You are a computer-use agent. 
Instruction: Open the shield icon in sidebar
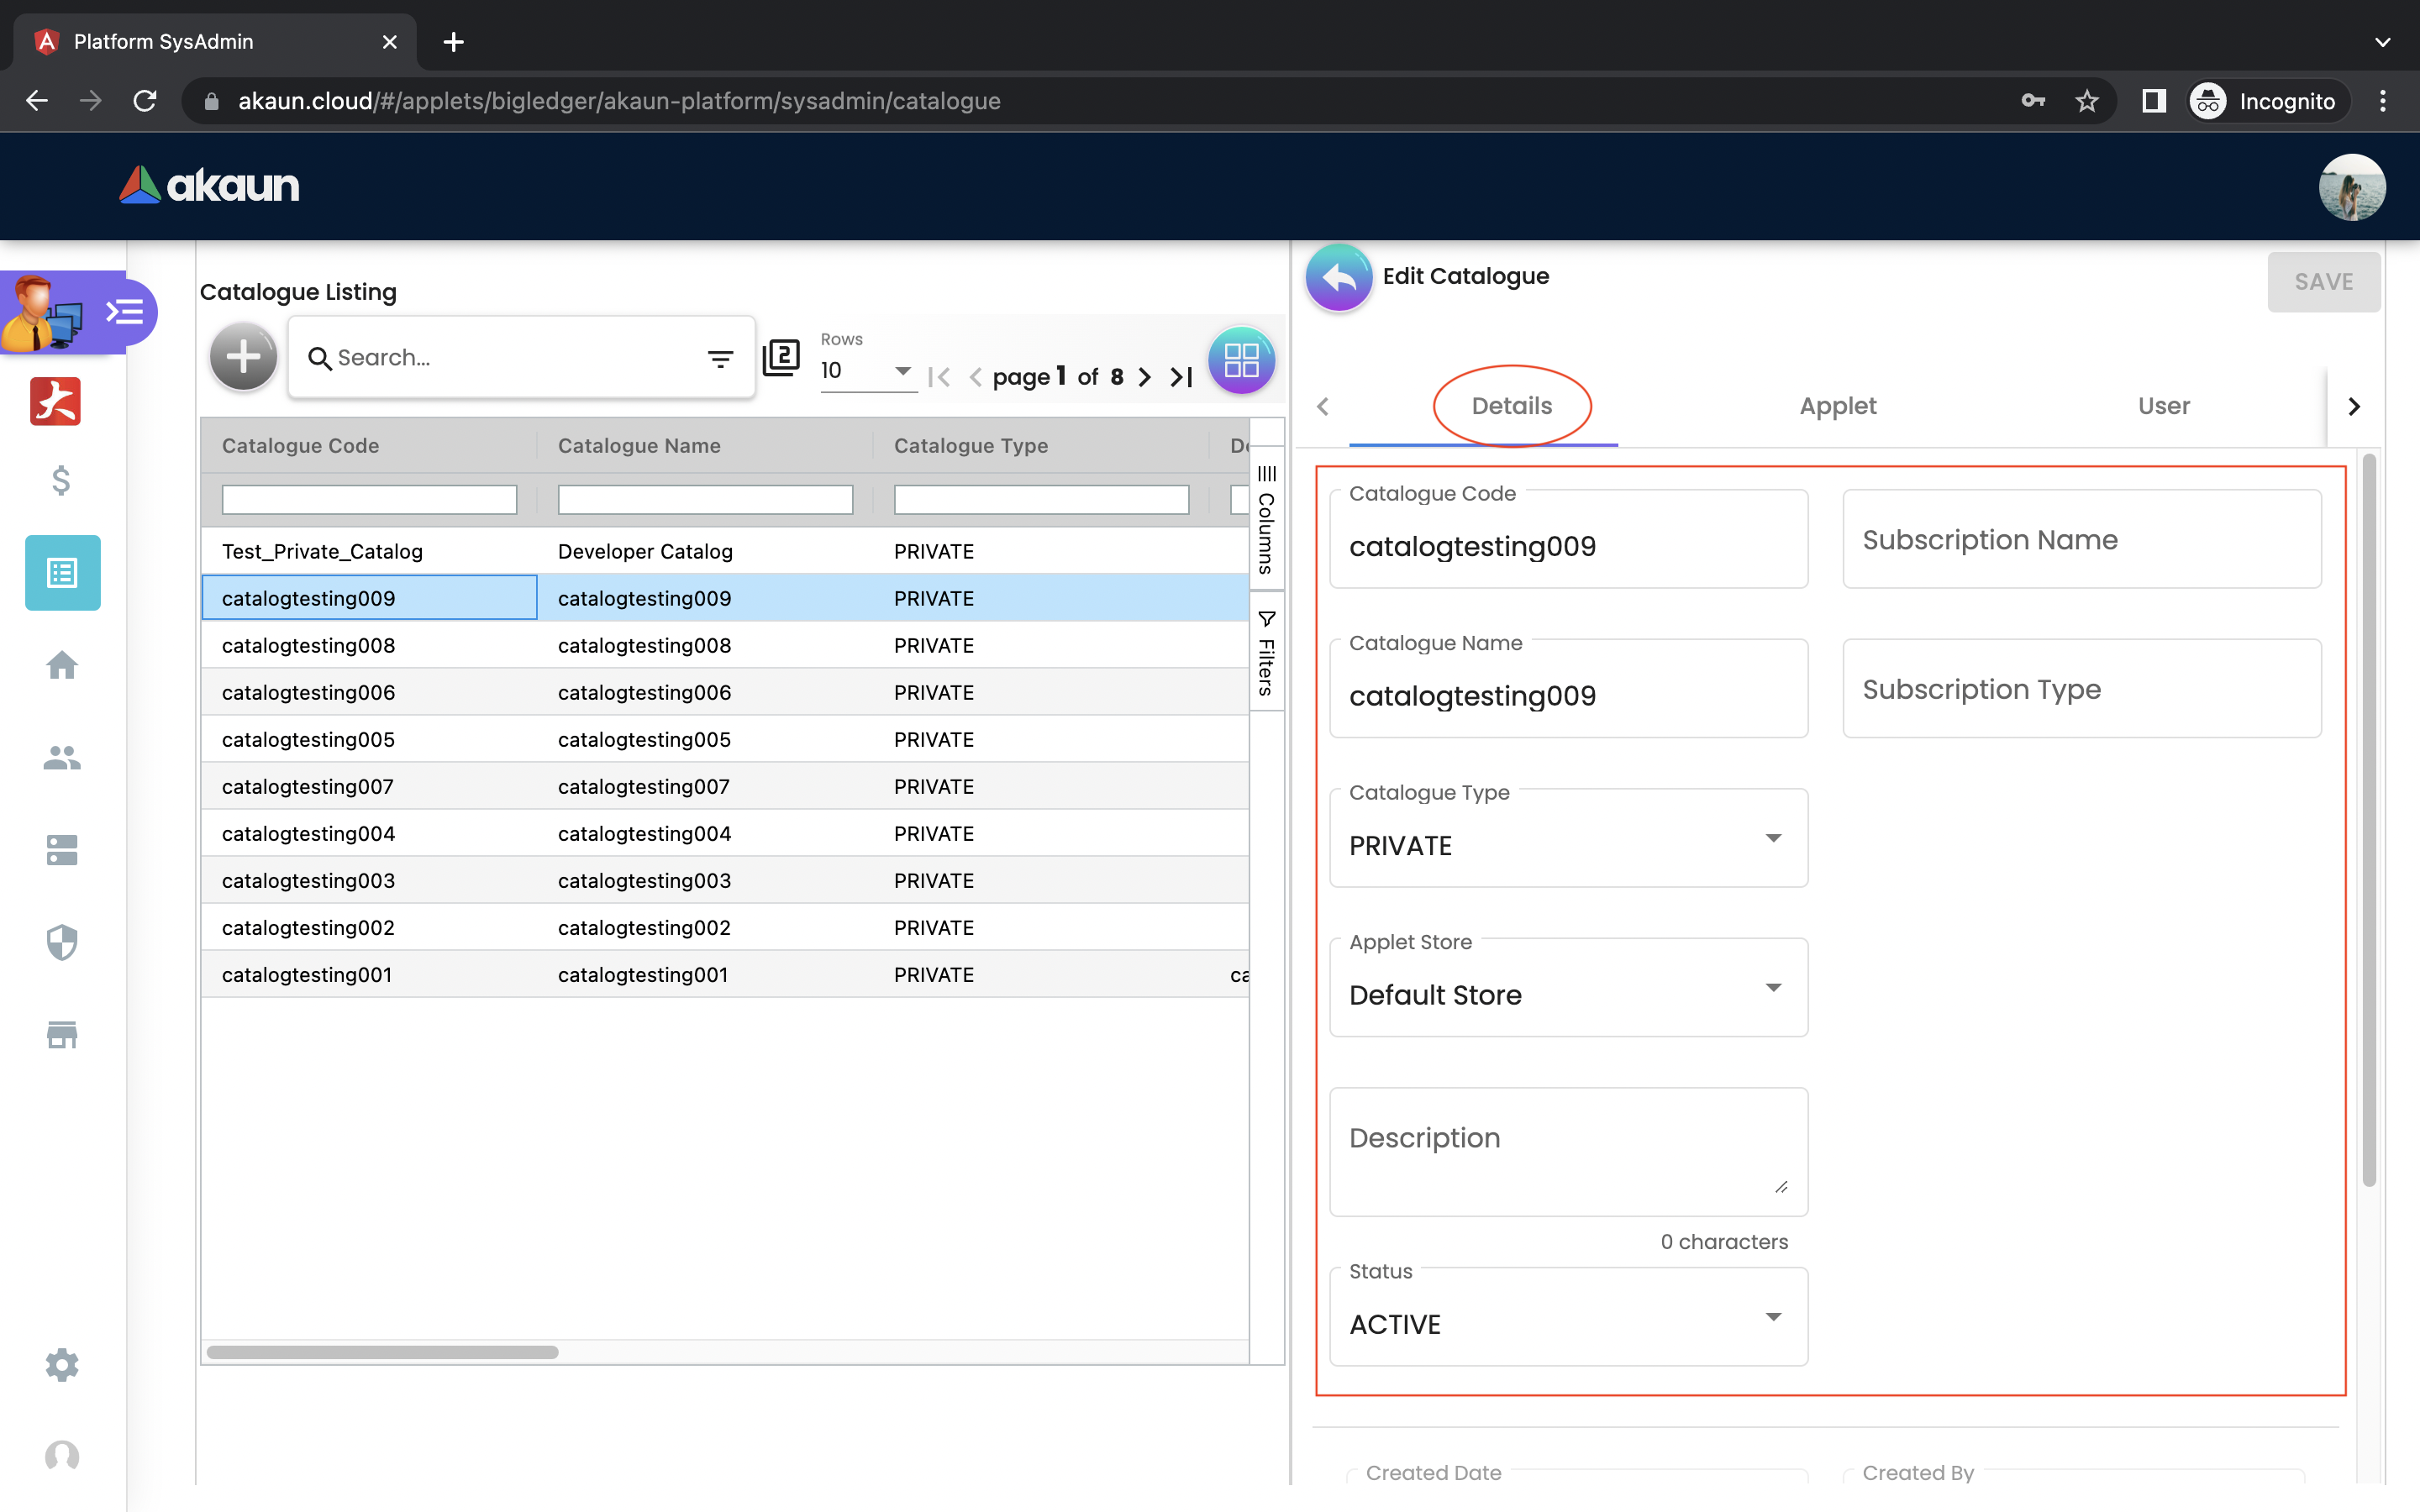(x=62, y=942)
